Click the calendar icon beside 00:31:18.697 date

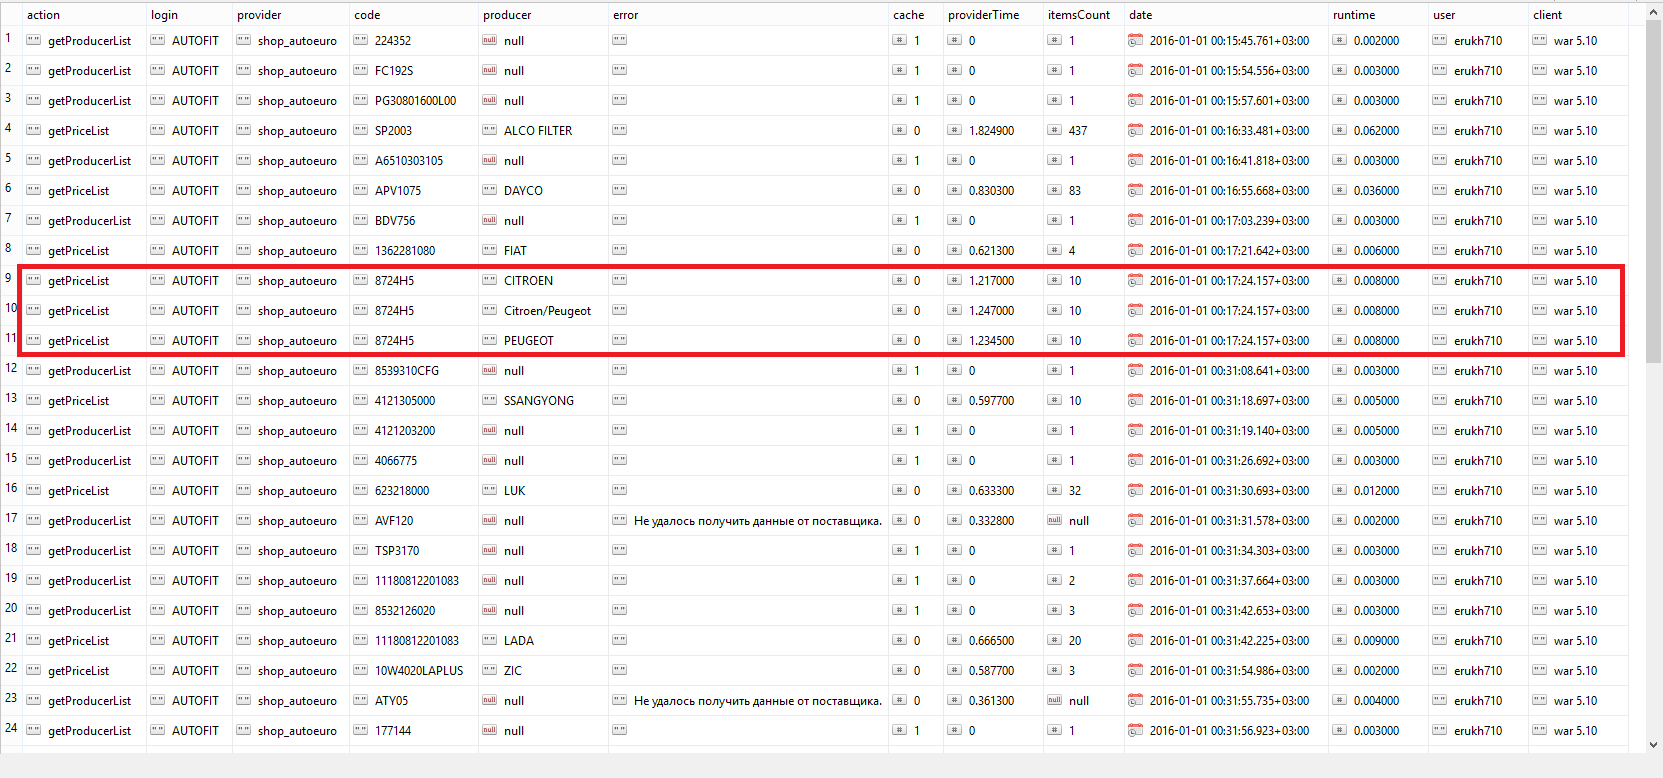pyautogui.click(x=1135, y=401)
